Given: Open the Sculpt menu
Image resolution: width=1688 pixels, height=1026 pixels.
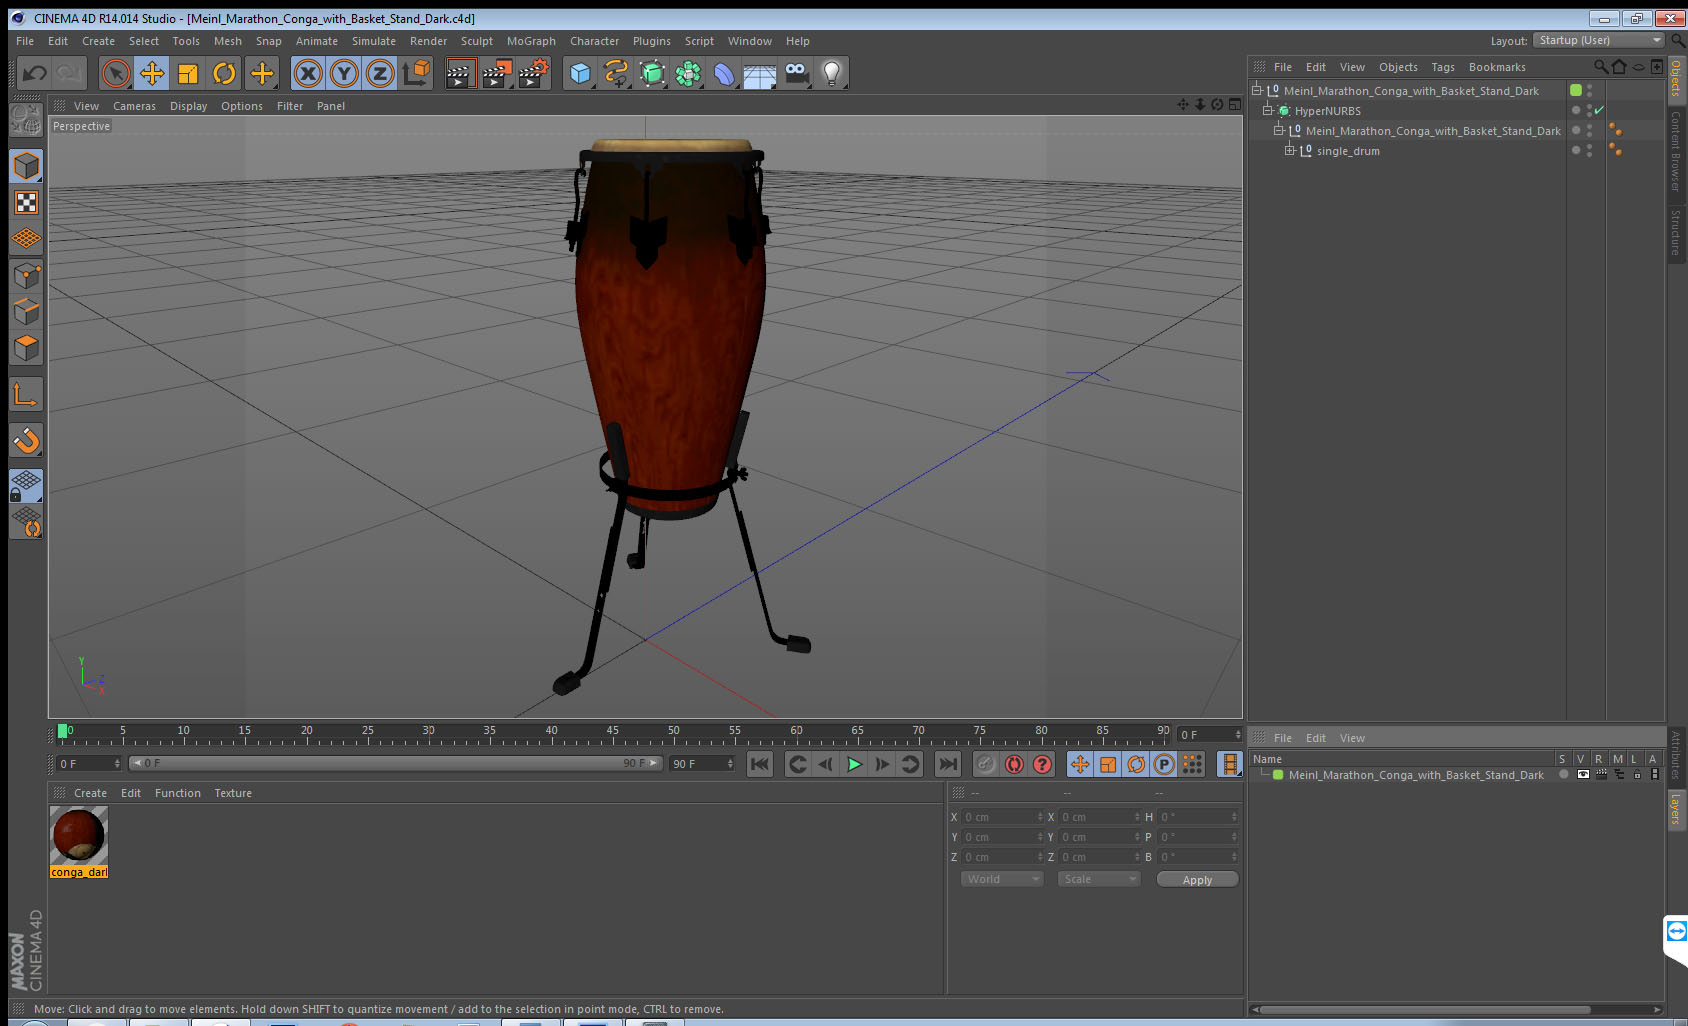Looking at the screenshot, I should [477, 41].
